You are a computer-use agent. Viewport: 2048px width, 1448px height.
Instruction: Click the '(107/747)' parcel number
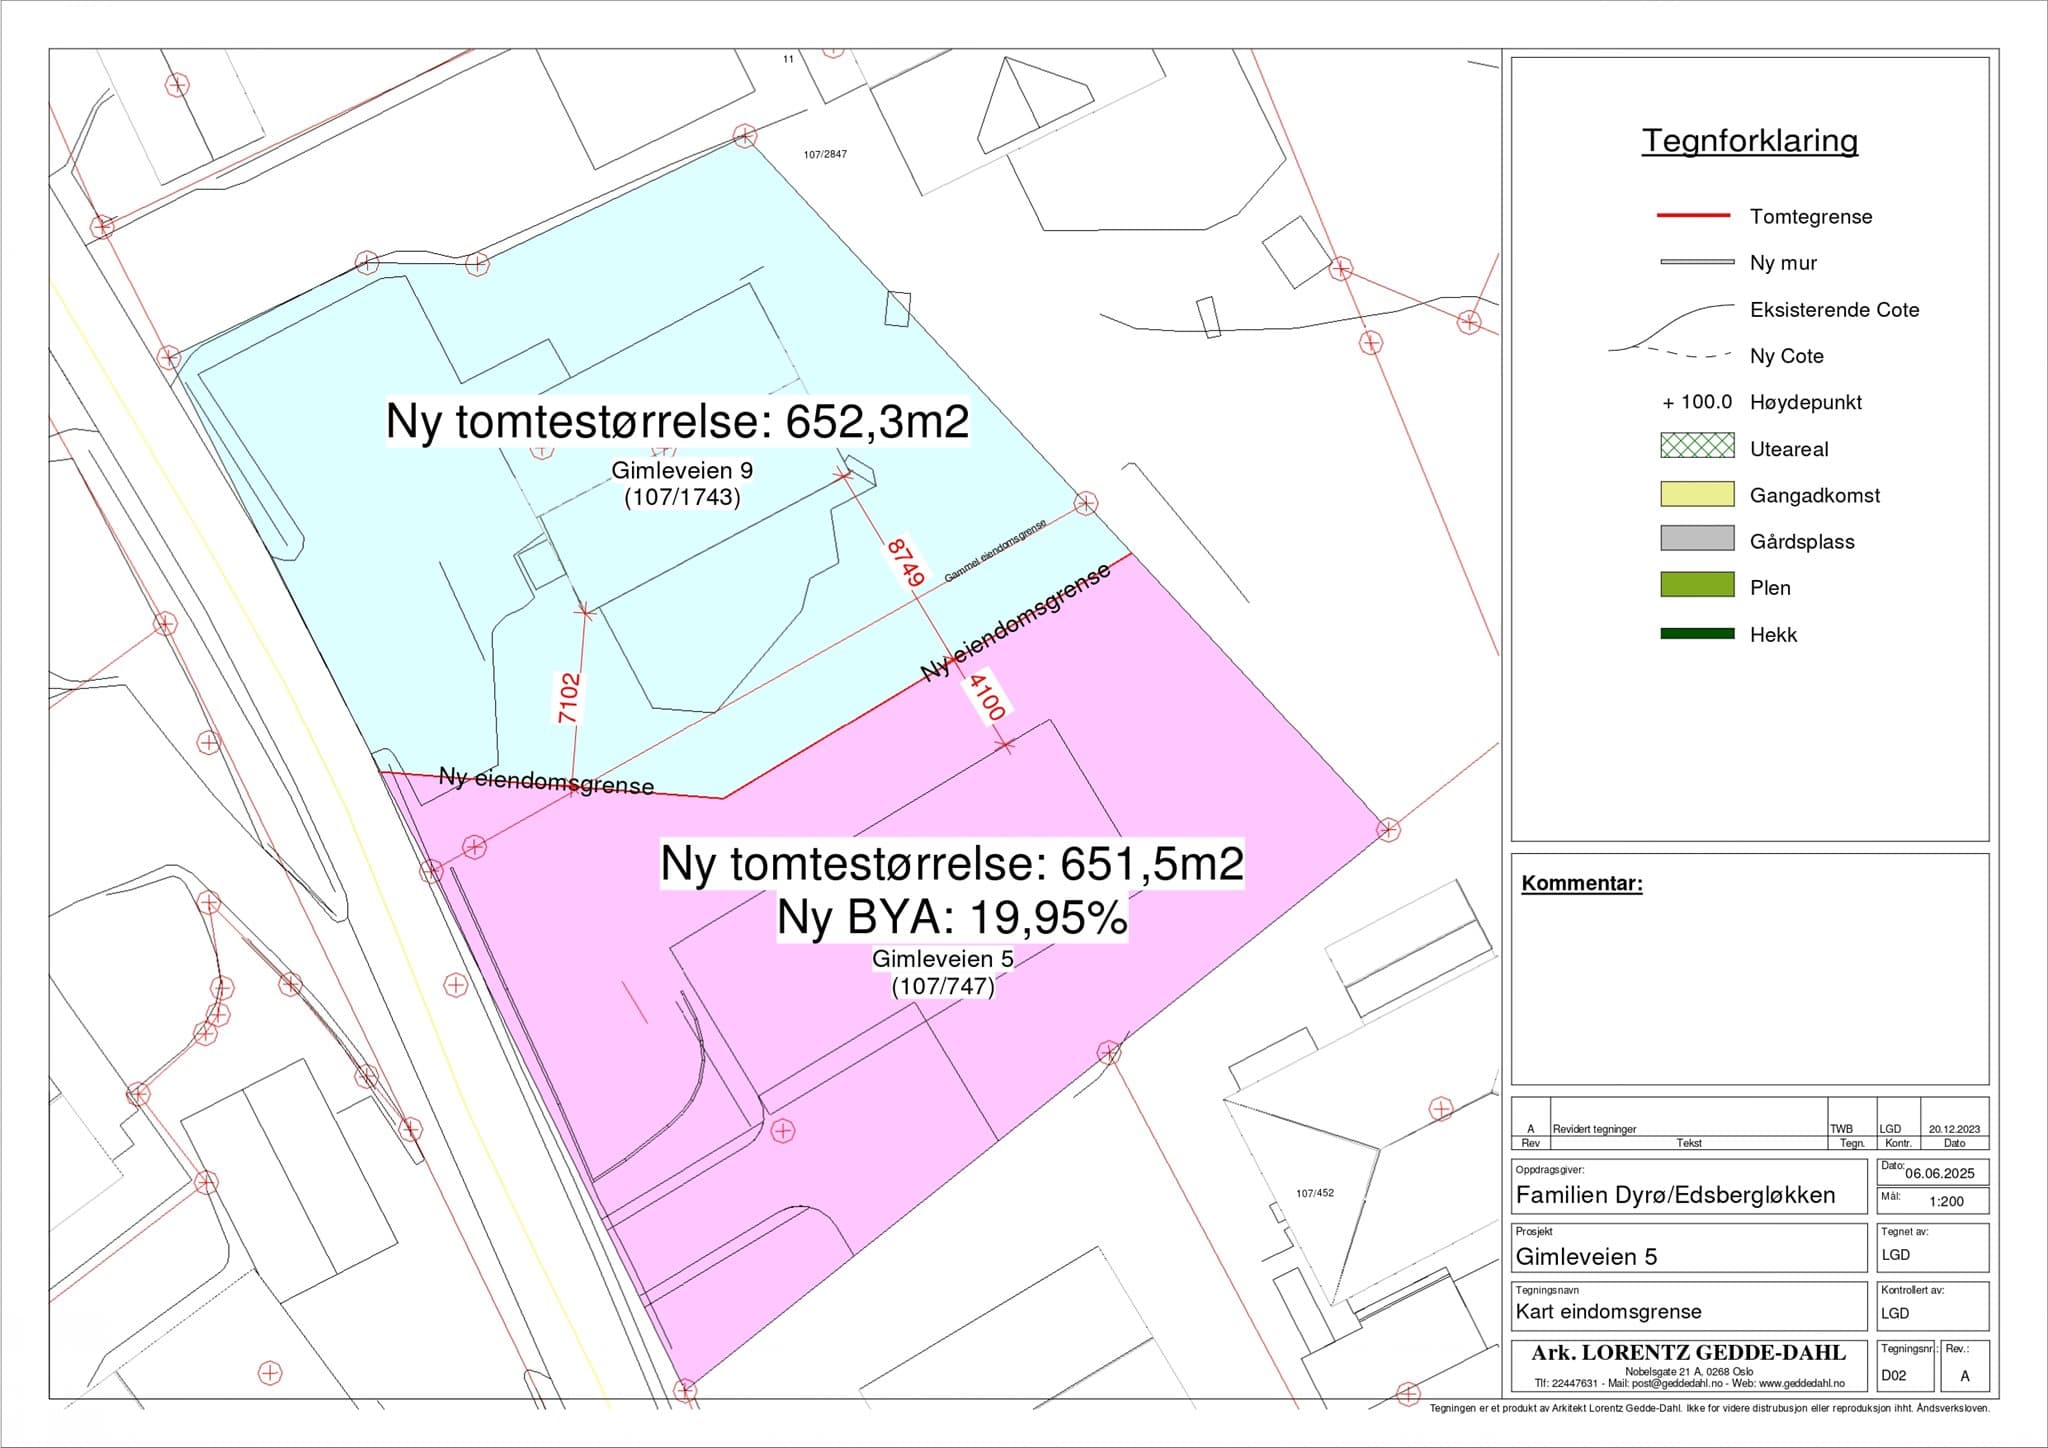pyautogui.click(x=943, y=986)
